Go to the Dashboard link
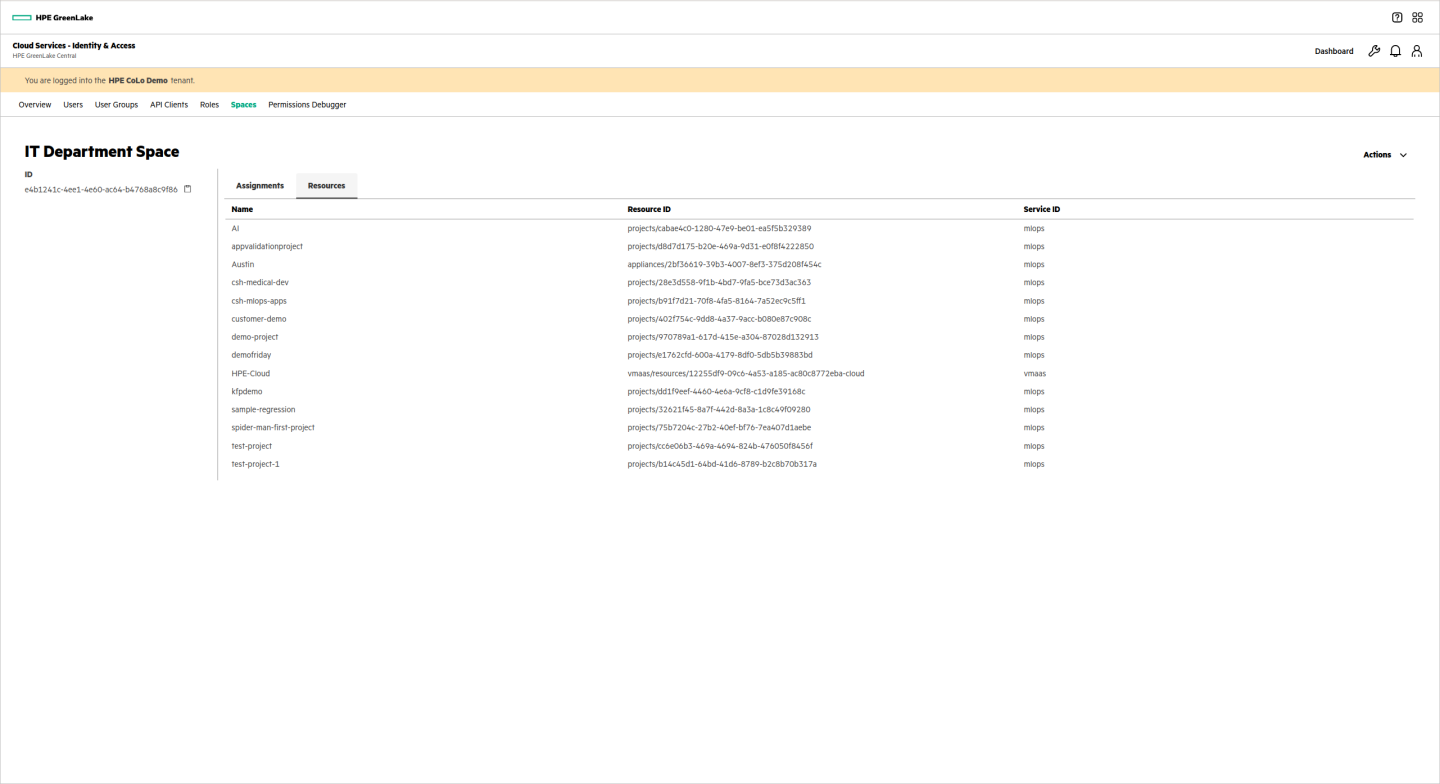The width and height of the screenshot is (1440, 784). coord(1334,51)
